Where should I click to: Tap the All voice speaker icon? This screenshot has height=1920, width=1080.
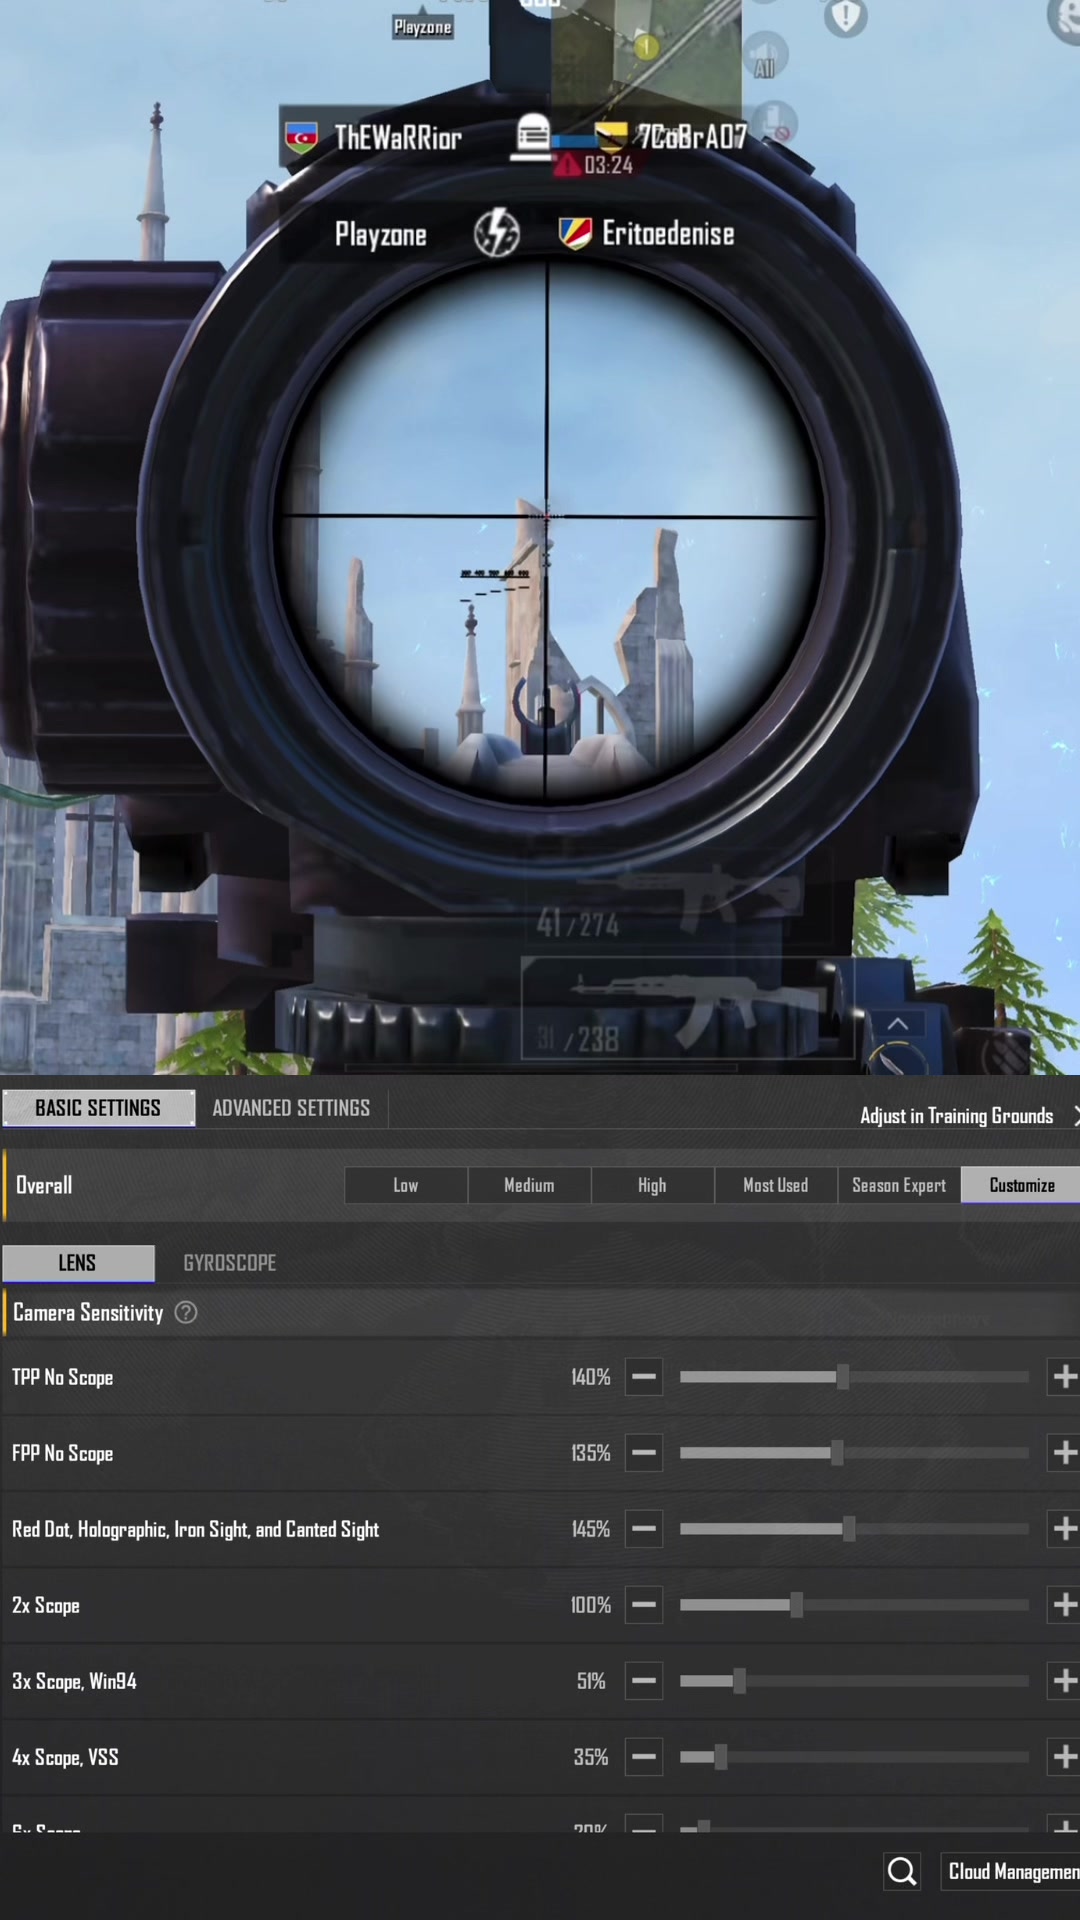pyautogui.click(x=765, y=56)
